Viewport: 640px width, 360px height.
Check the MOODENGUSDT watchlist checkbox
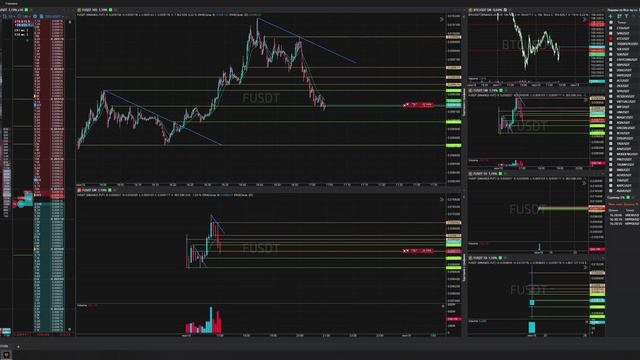[611, 154]
